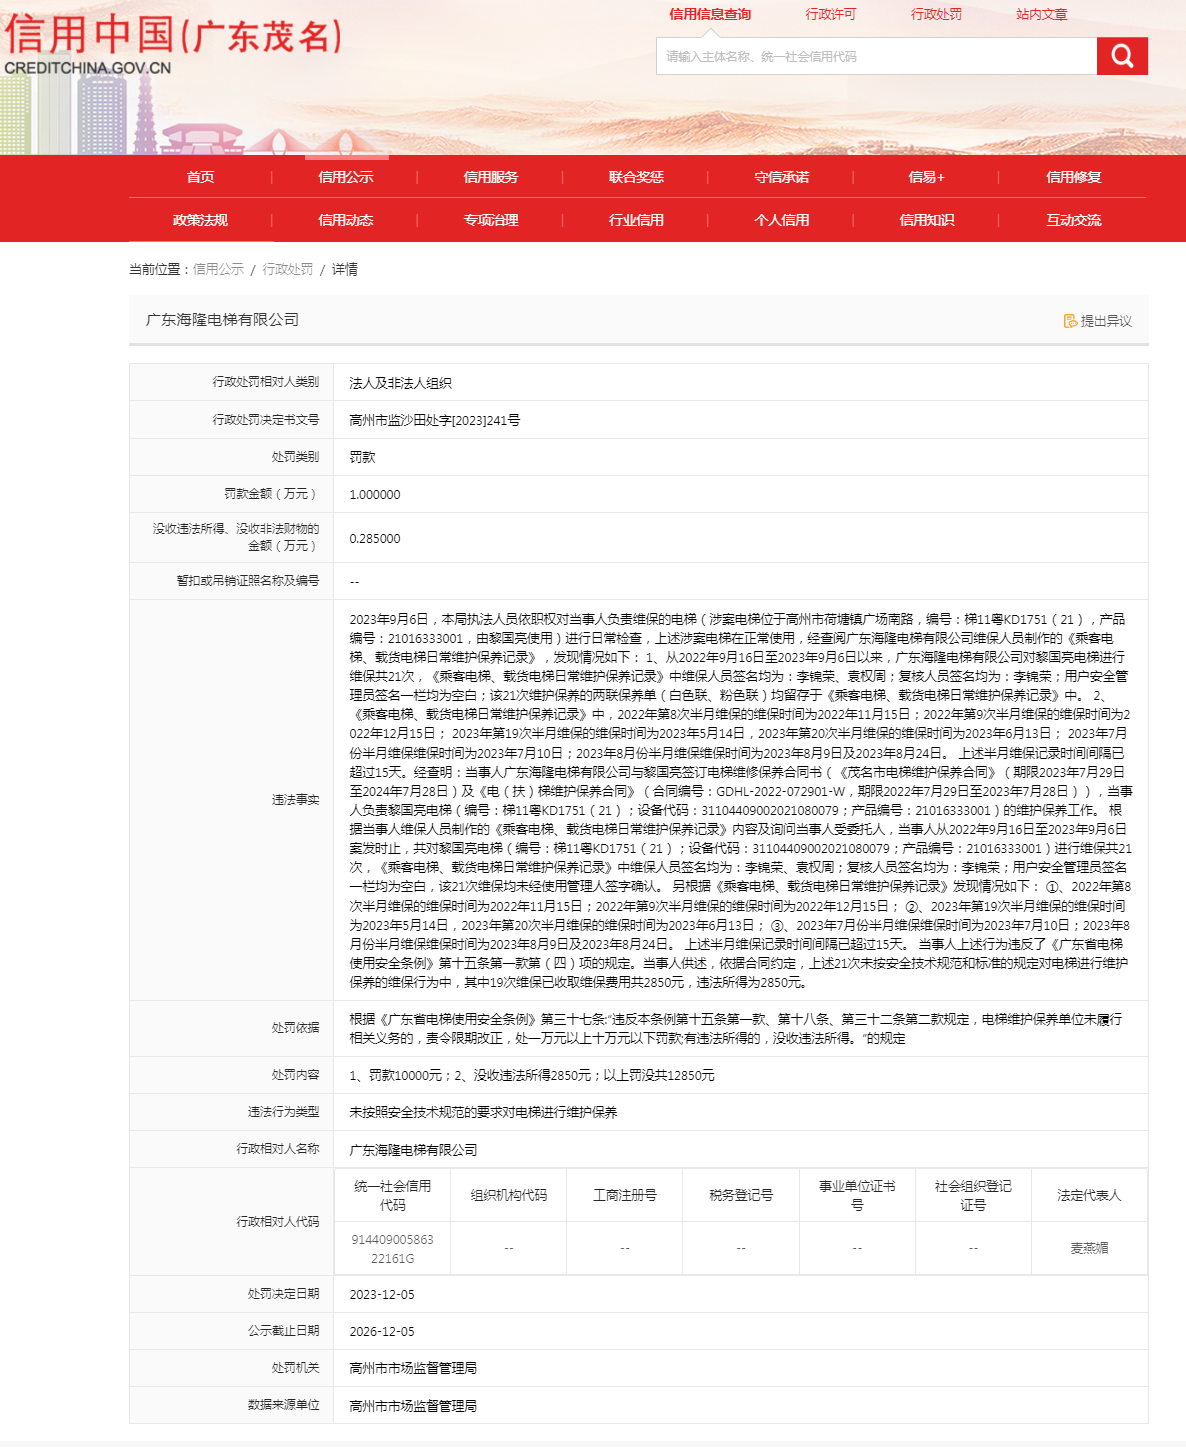Go to 专项治理 section

[491, 220]
